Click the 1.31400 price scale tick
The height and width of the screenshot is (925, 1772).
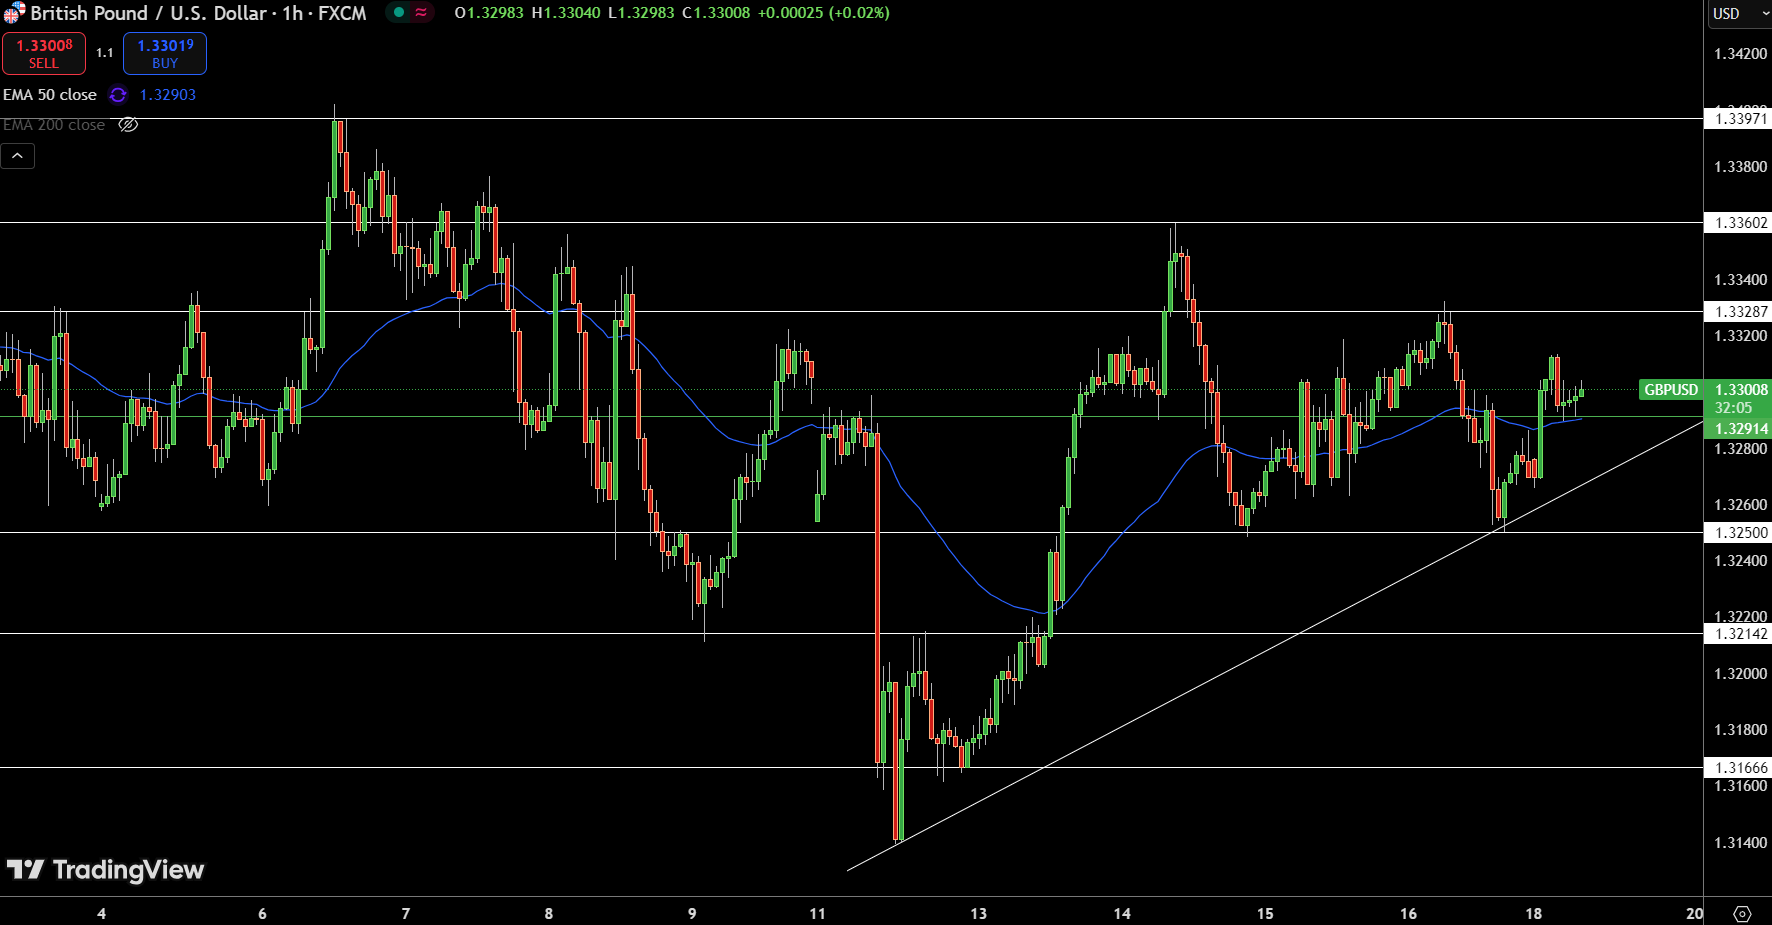pos(1741,843)
